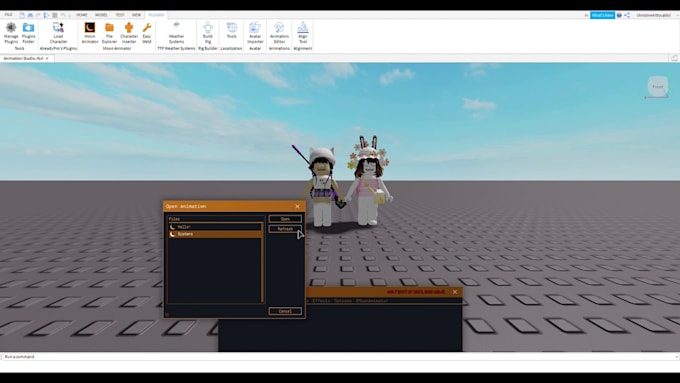
Task: Switch to the TEST ribbon tab
Action: (x=120, y=15)
